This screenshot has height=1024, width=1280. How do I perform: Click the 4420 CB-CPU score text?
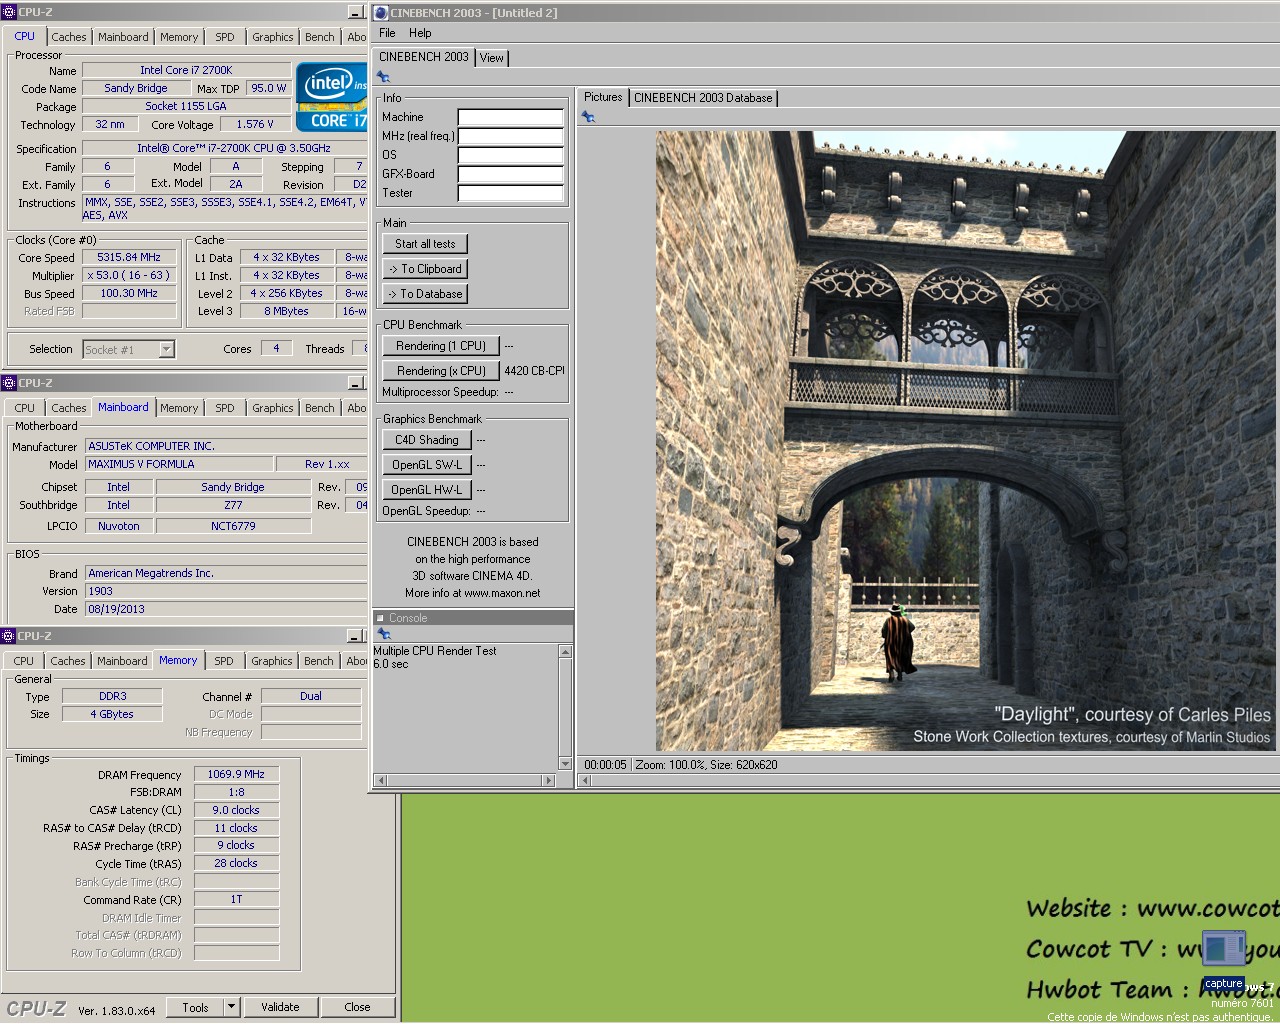coord(535,371)
